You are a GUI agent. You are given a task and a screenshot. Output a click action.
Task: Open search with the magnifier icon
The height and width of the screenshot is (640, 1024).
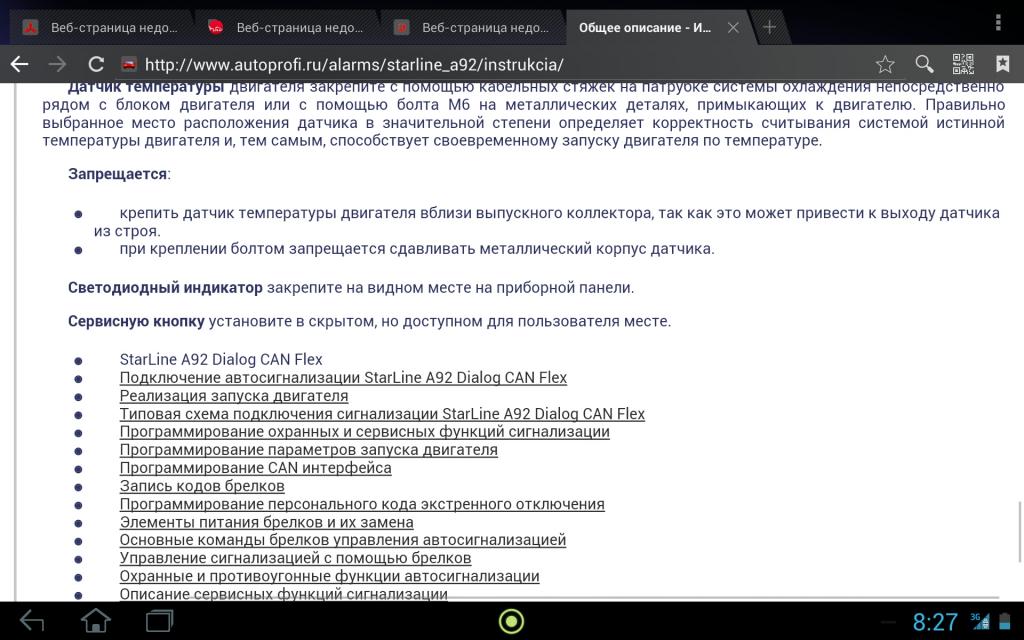click(925, 64)
